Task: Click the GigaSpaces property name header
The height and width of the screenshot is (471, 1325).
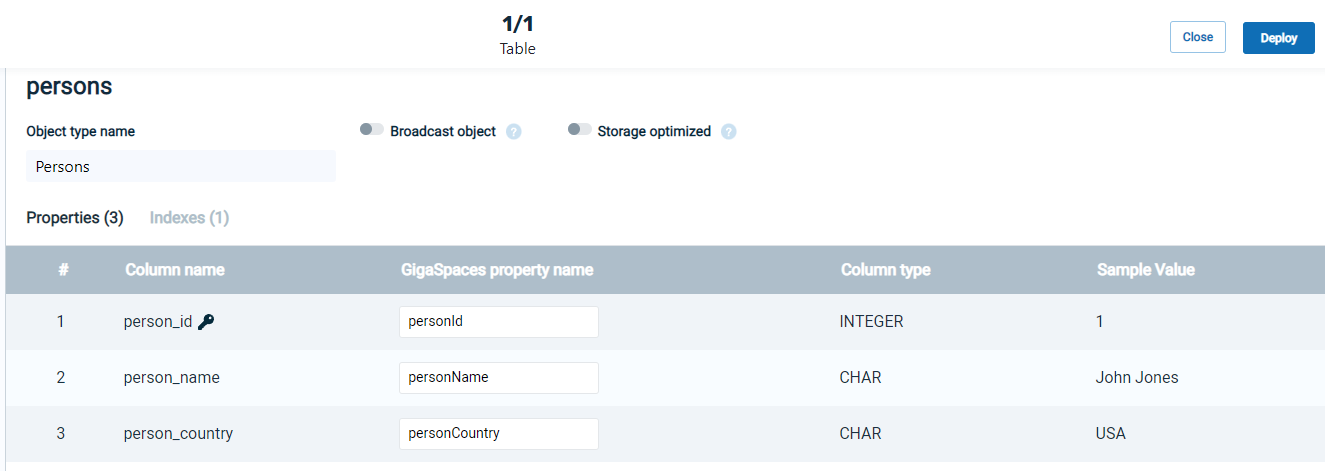Action: [x=497, y=270]
